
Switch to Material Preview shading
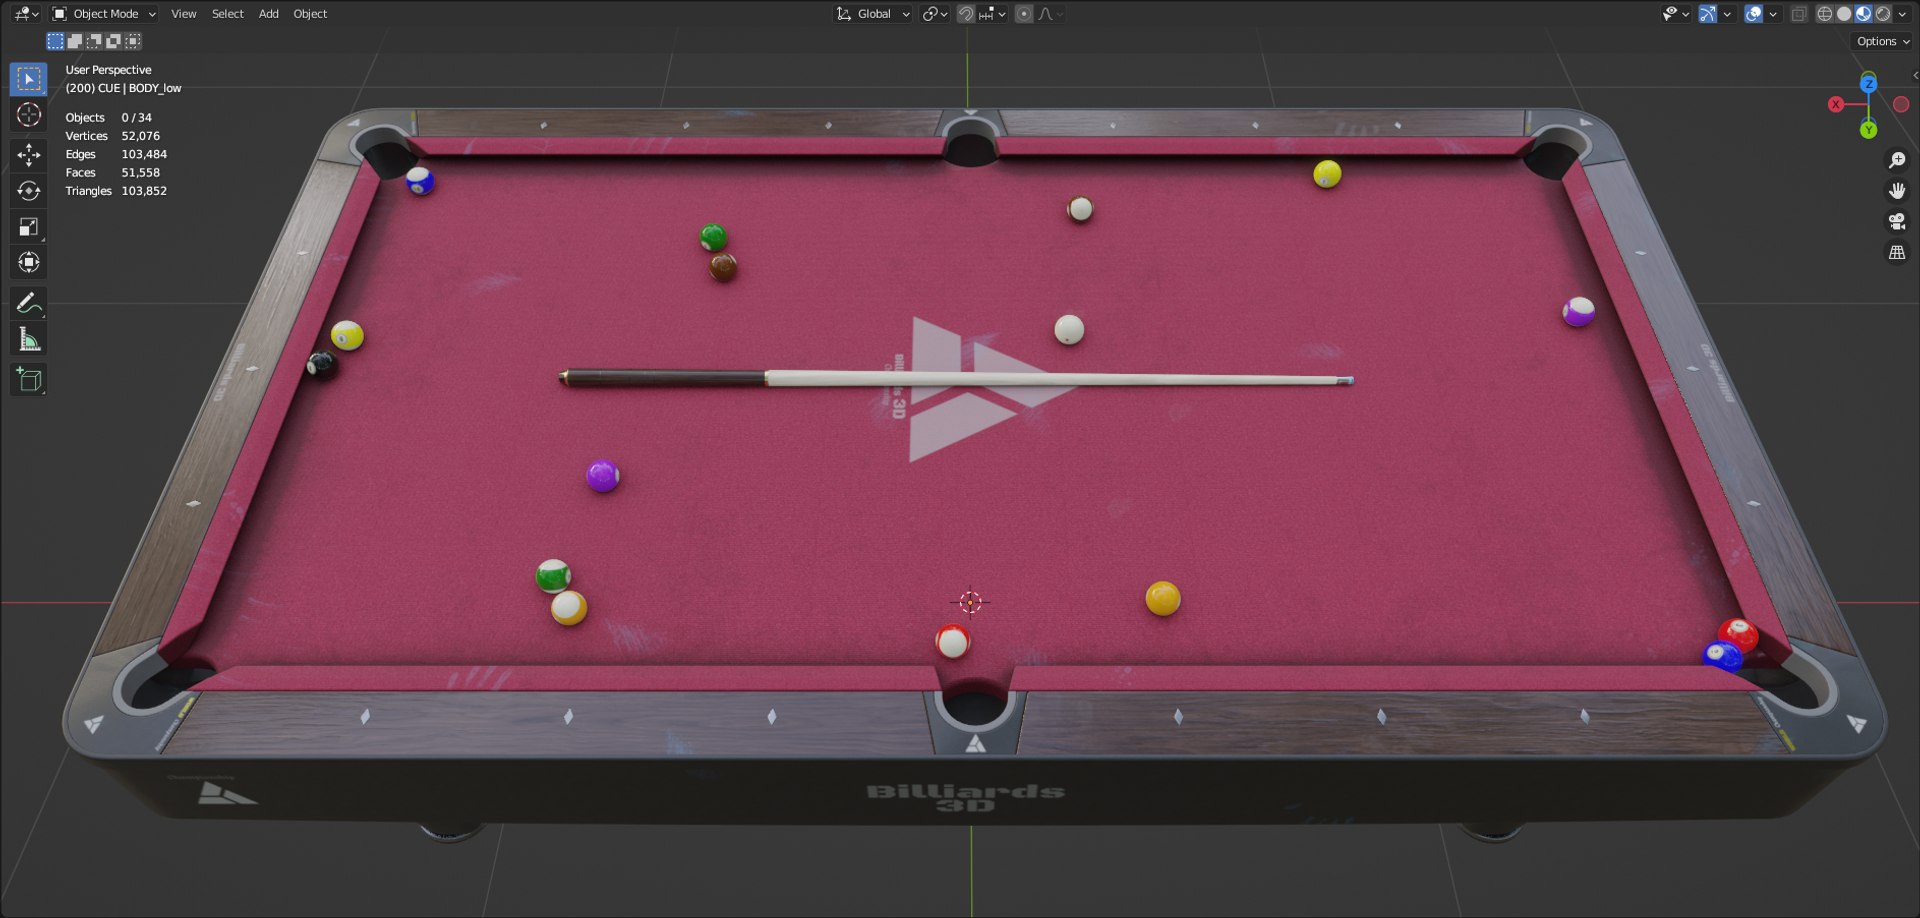1863,14
